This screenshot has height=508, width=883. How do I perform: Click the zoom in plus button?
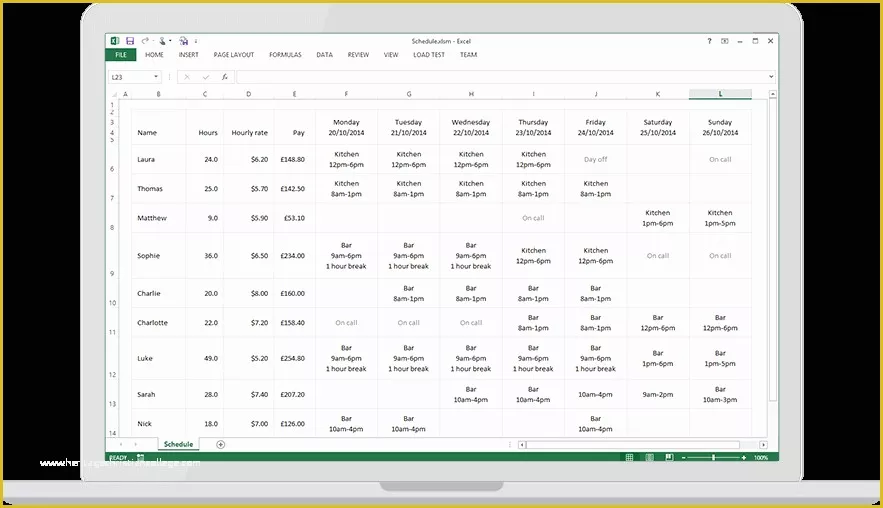click(x=744, y=458)
